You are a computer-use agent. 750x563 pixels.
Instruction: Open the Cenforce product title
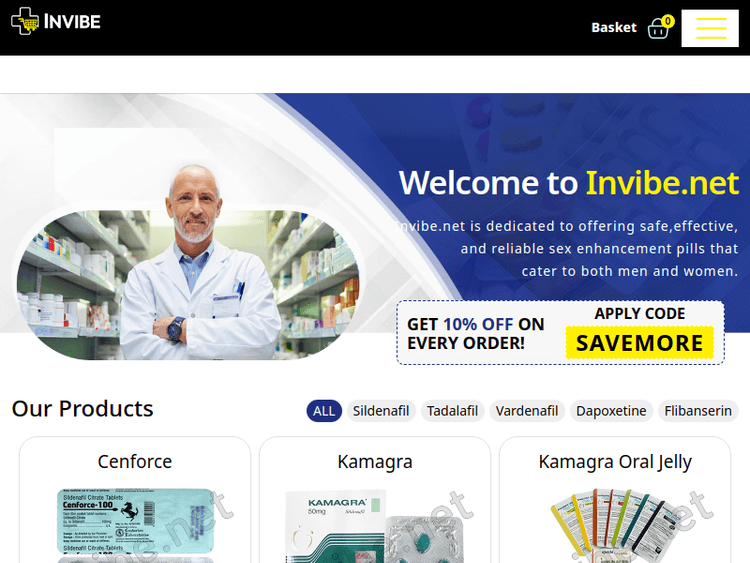pyautogui.click(x=135, y=462)
